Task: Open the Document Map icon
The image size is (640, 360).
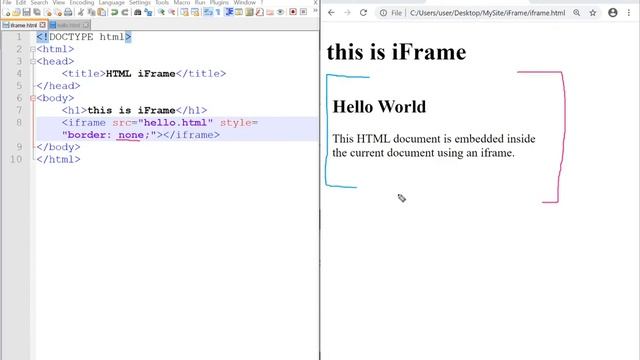Action: tap(249, 12)
